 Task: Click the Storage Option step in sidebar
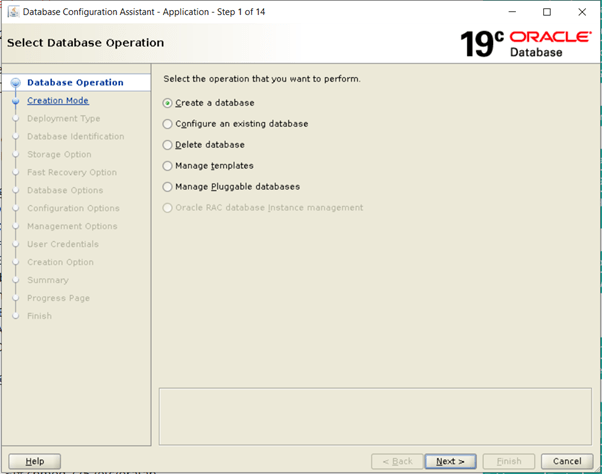tap(59, 155)
